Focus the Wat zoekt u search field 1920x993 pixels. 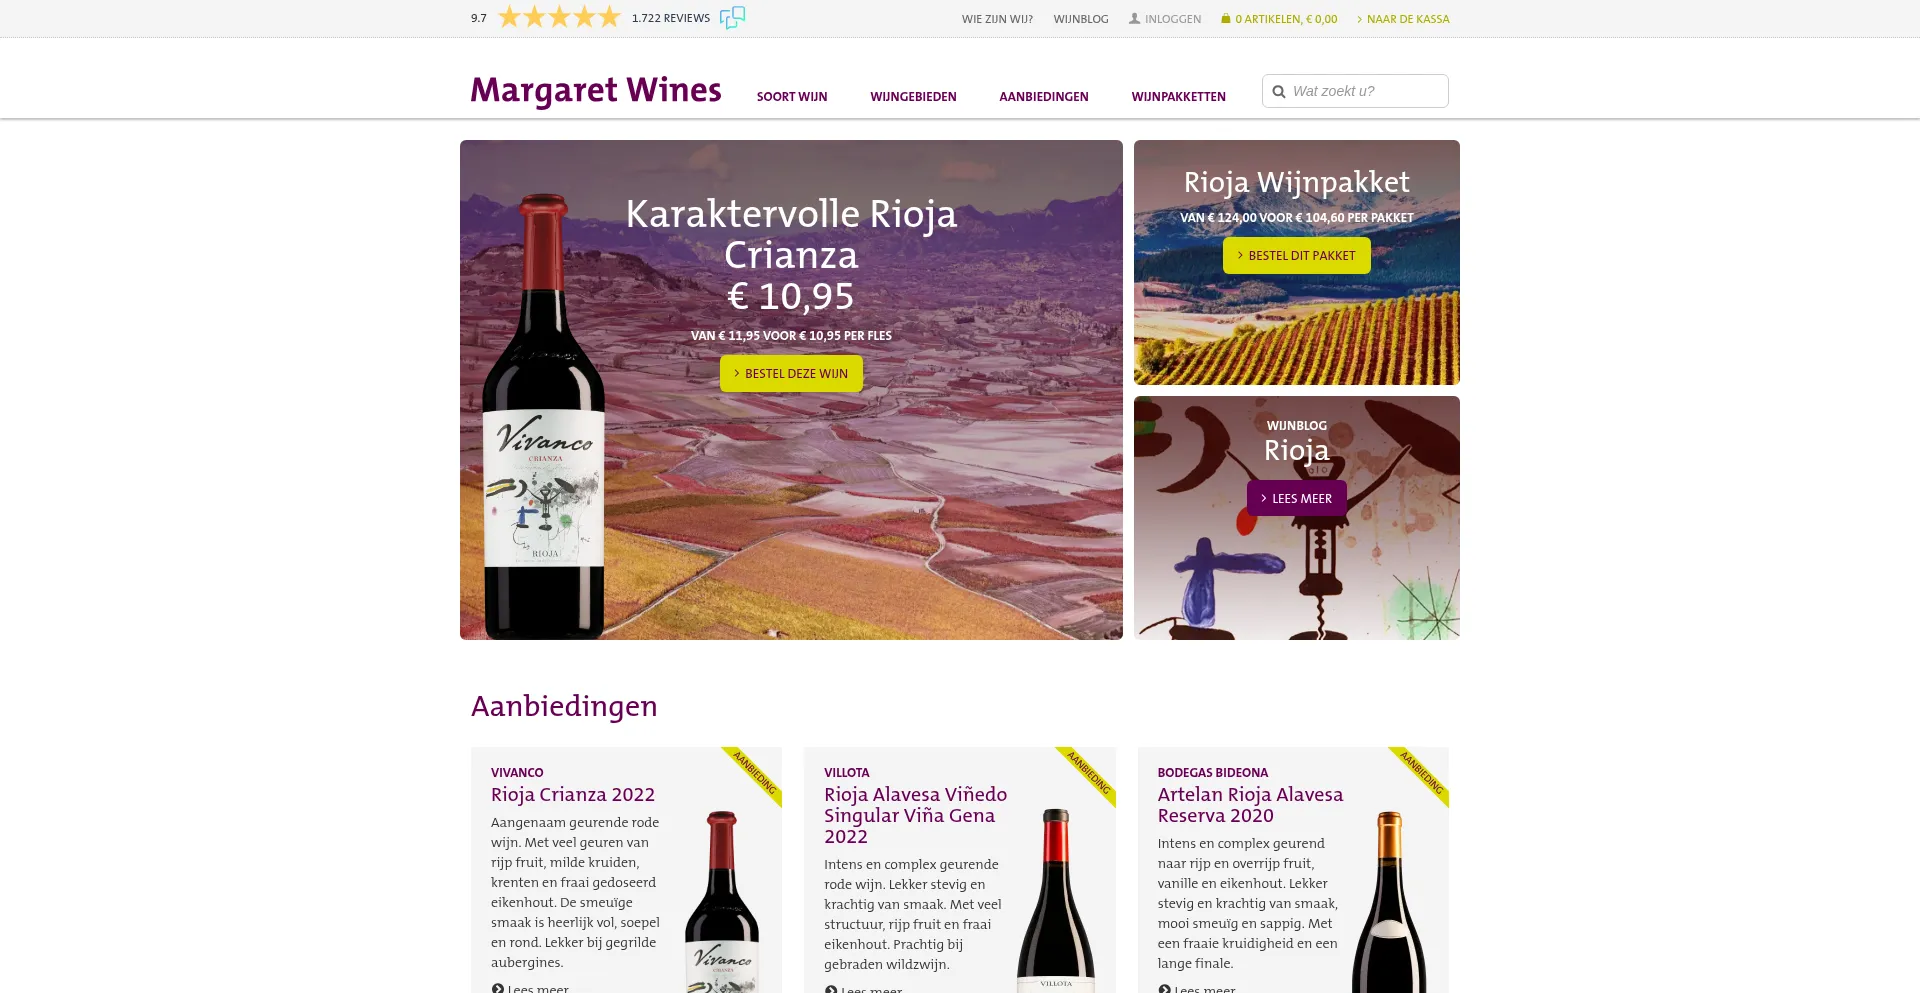coord(1355,91)
